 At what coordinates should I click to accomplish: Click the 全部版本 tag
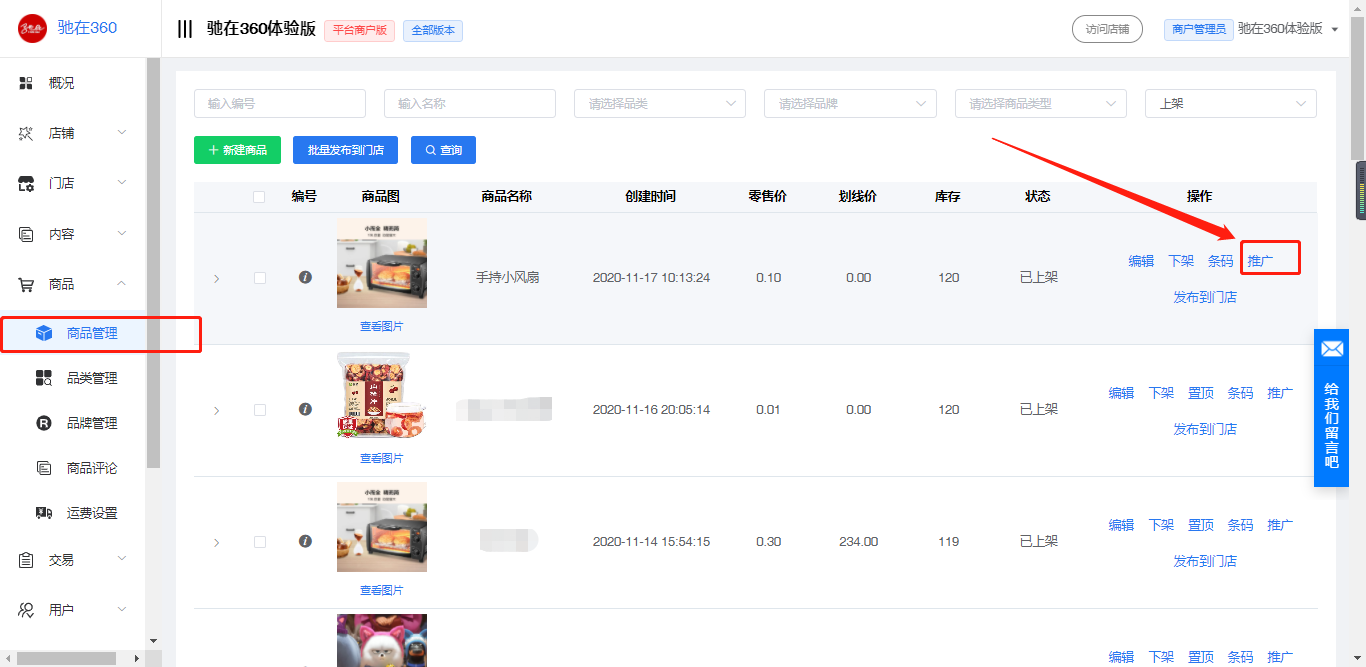tap(433, 30)
